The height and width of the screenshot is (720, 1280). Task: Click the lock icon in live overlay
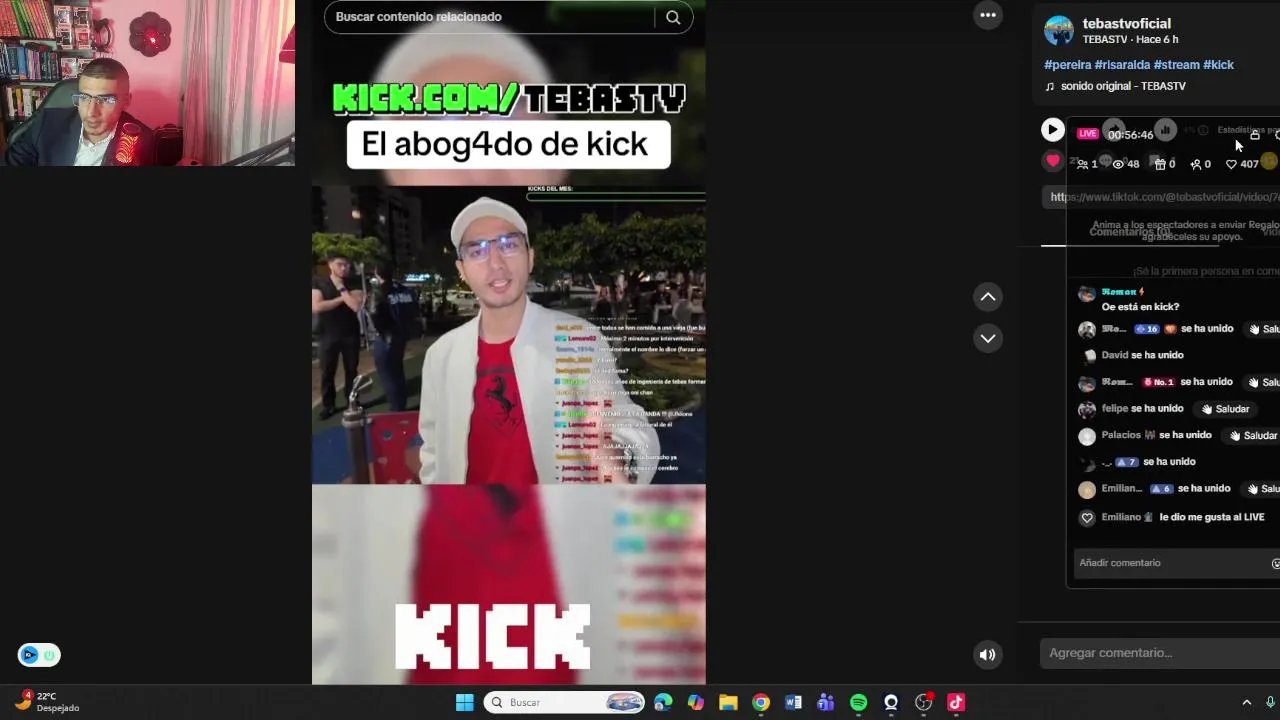tap(1255, 135)
